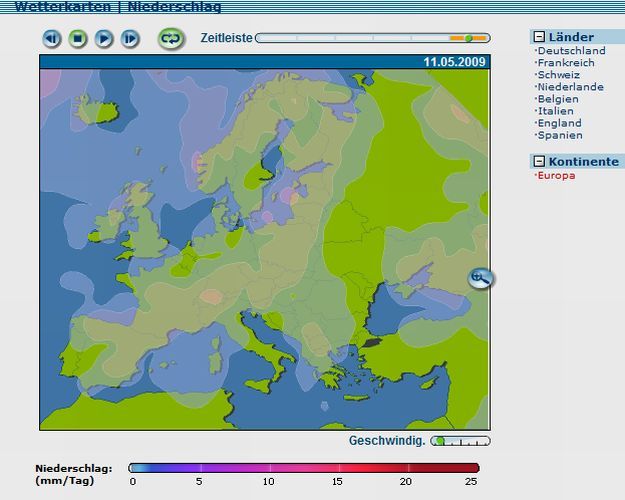Screen dimensions: 625x500
Task: Click the magnifier zoom icon on map
Action: click(481, 278)
